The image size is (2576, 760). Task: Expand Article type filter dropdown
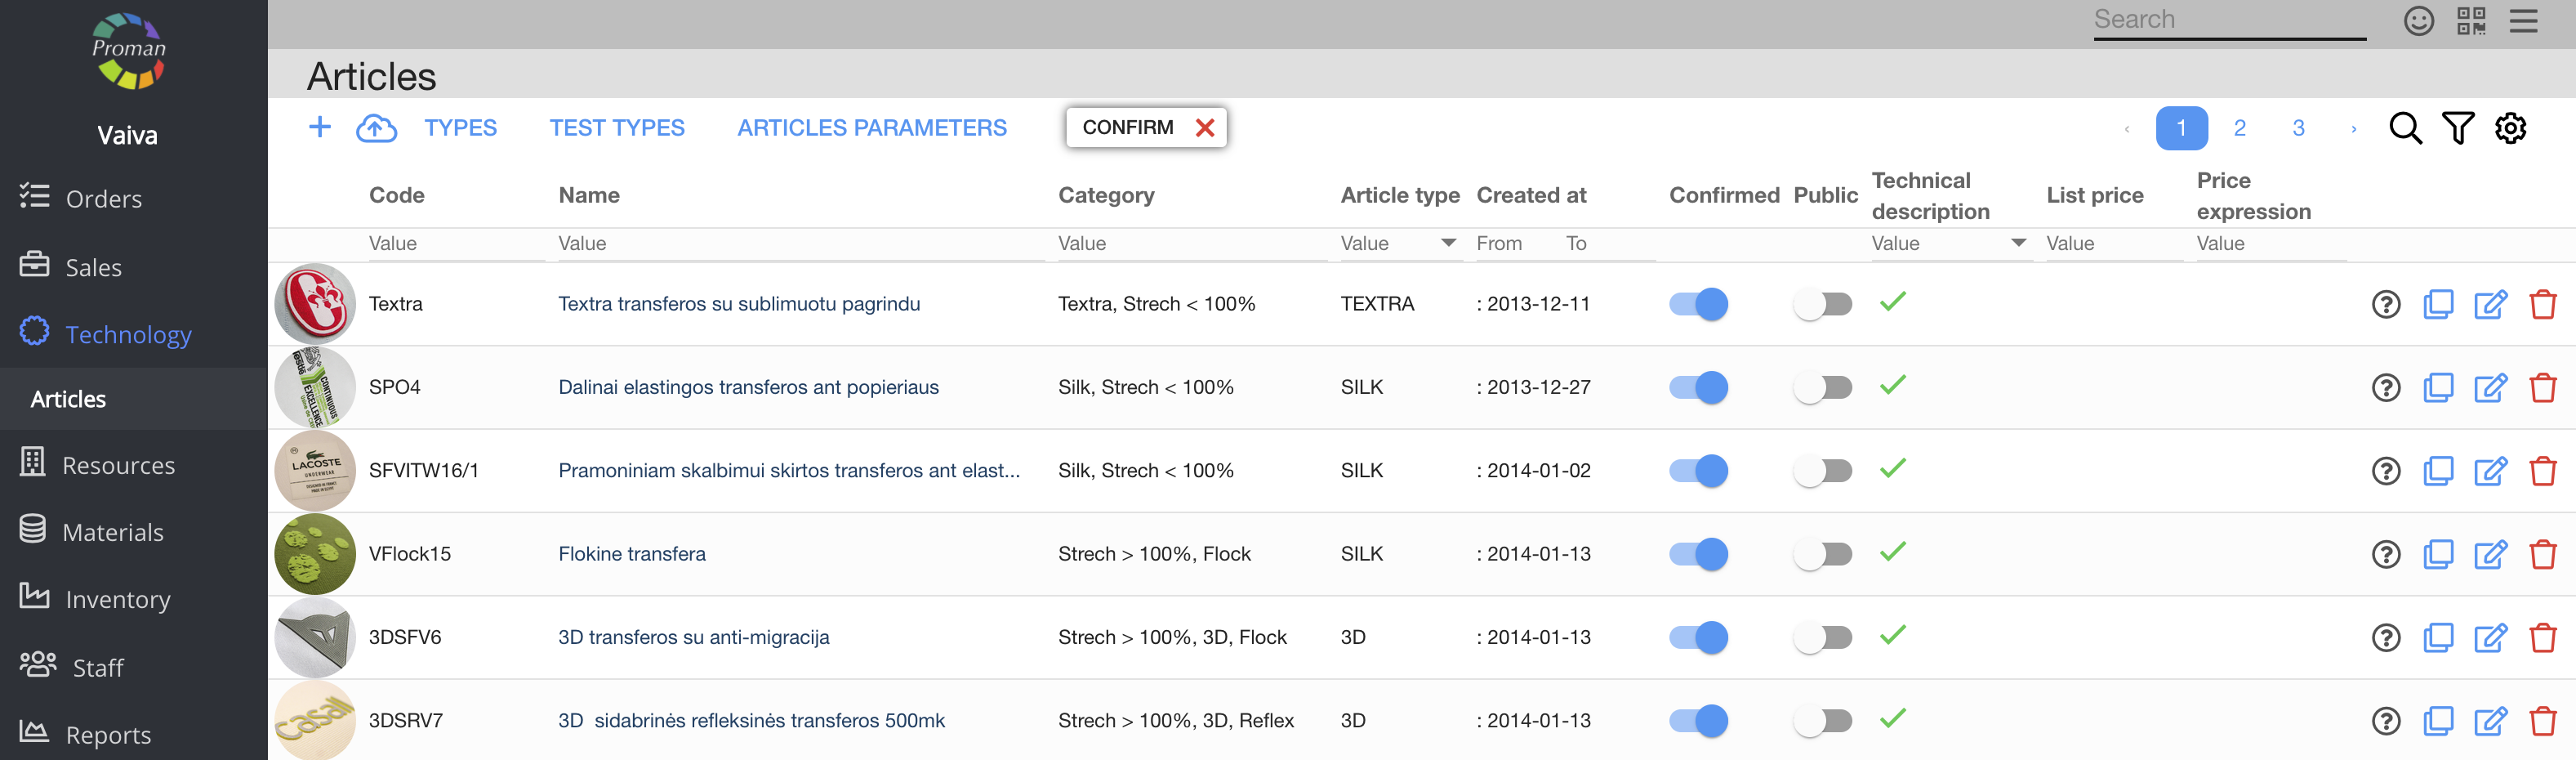click(x=1448, y=243)
